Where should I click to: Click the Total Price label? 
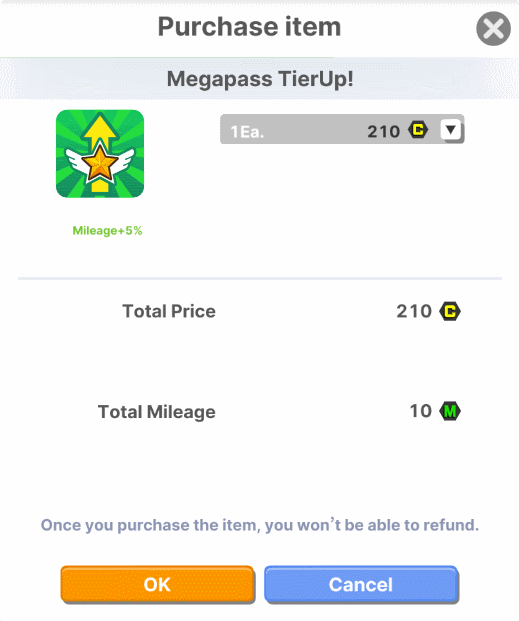[169, 311]
